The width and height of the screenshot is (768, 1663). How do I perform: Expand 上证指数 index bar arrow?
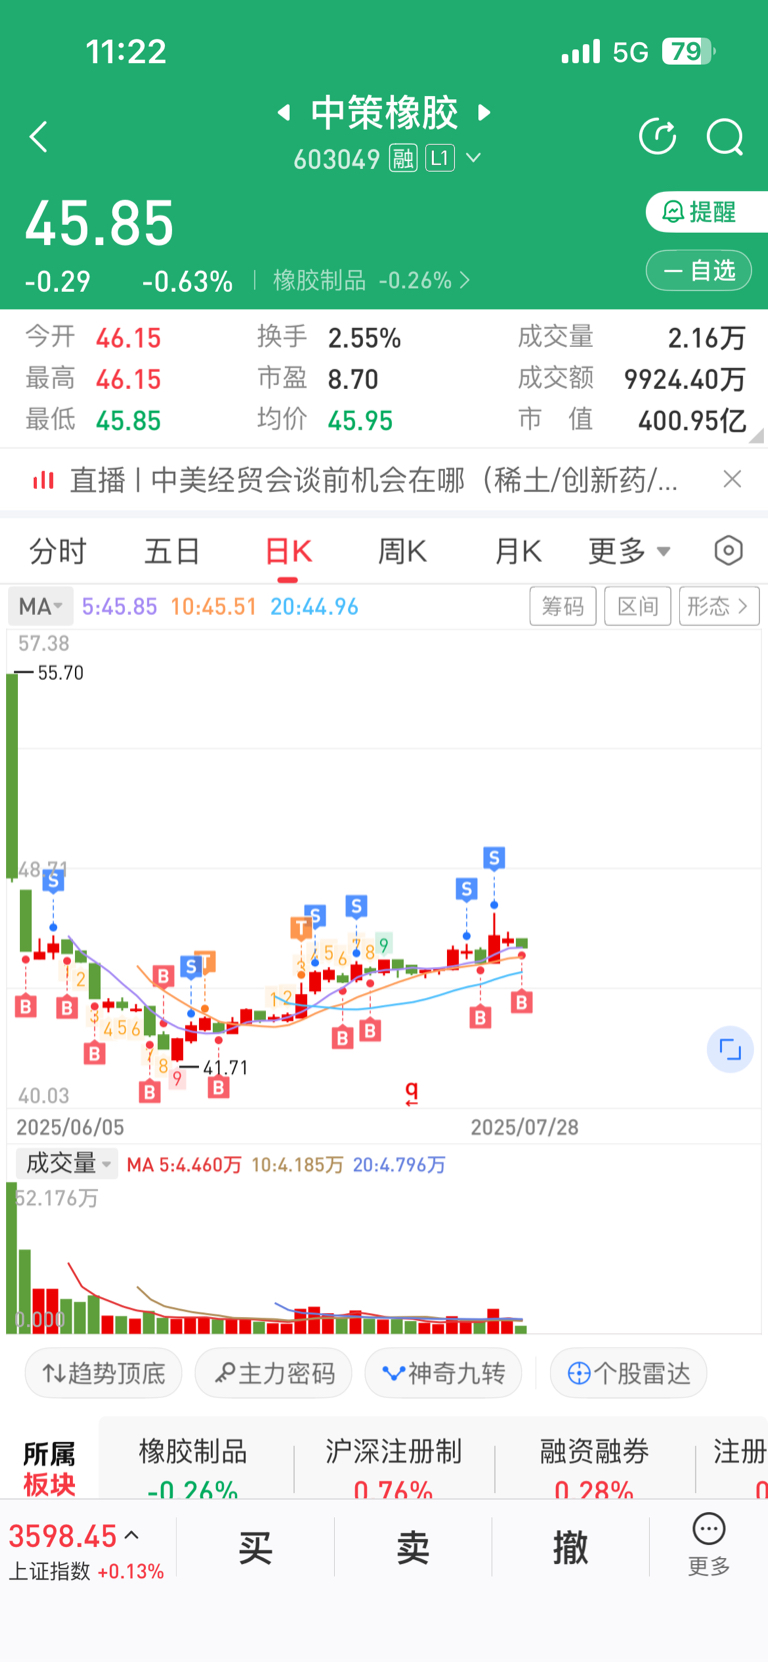coord(132,1535)
